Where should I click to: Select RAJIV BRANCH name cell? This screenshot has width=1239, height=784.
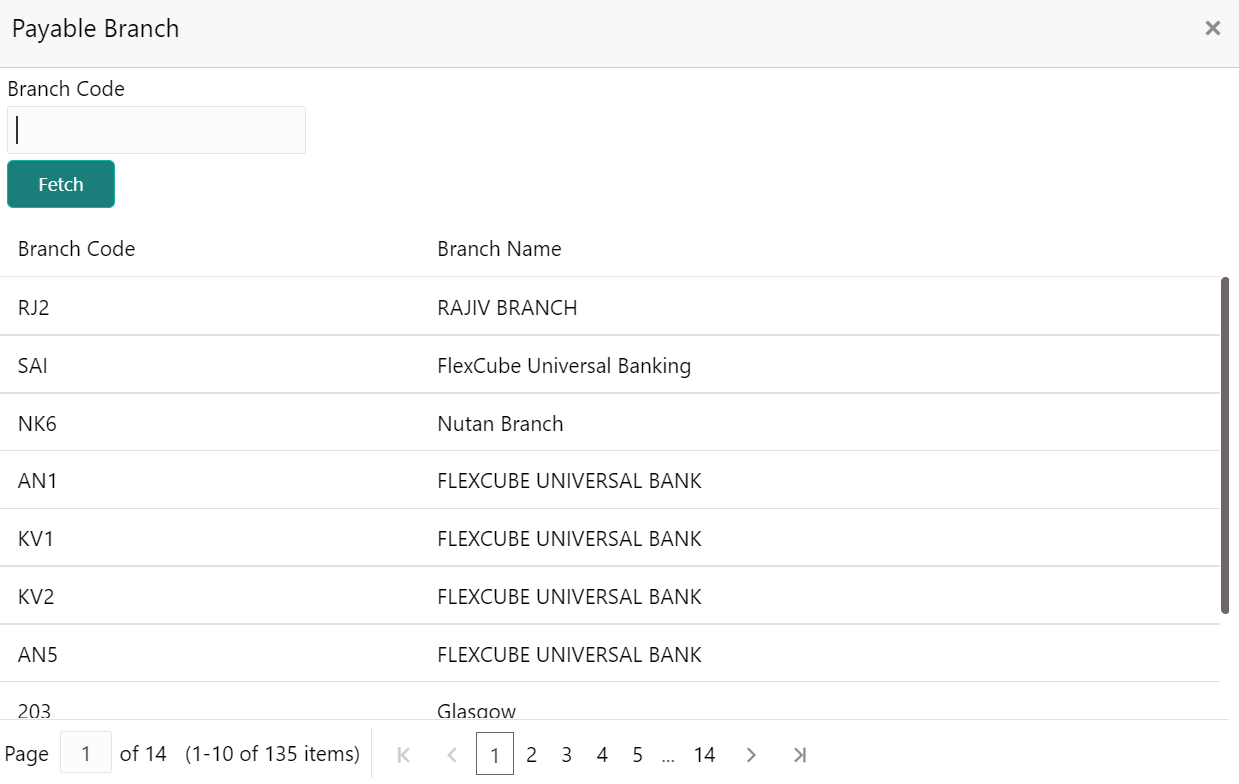pyautogui.click(x=507, y=307)
